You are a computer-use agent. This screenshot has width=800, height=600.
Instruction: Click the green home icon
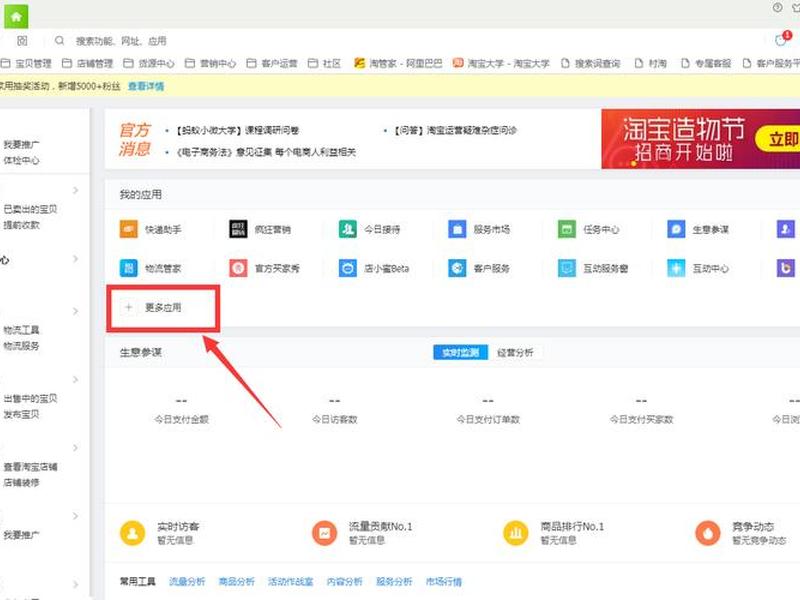(16, 16)
